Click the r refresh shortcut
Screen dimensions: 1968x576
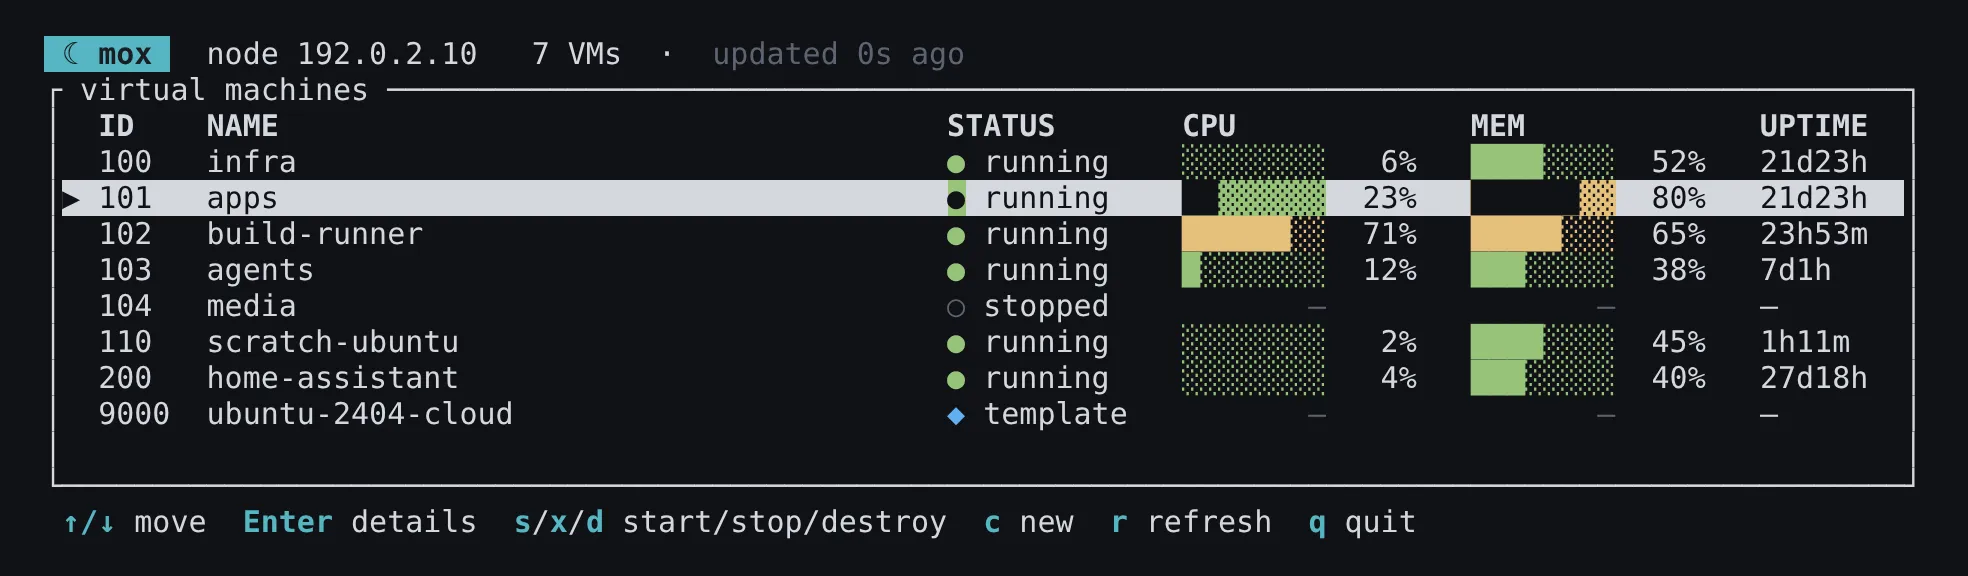(1191, 522)
